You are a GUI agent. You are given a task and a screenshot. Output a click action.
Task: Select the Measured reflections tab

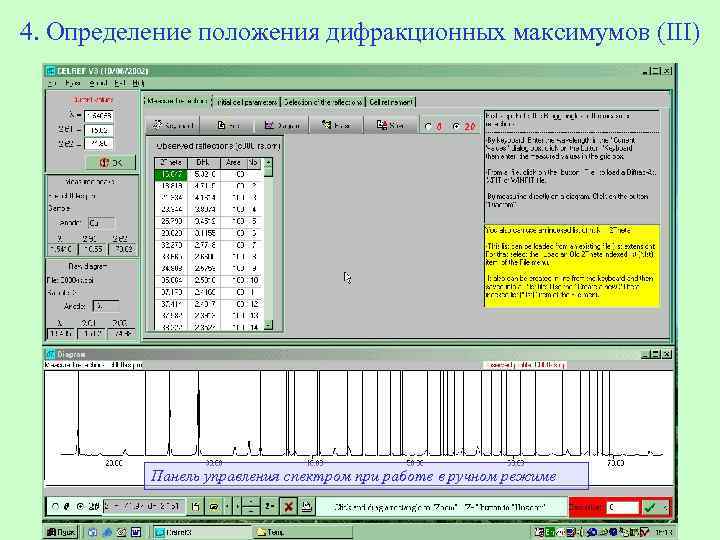pyautogui.click(x=177, y=101)
